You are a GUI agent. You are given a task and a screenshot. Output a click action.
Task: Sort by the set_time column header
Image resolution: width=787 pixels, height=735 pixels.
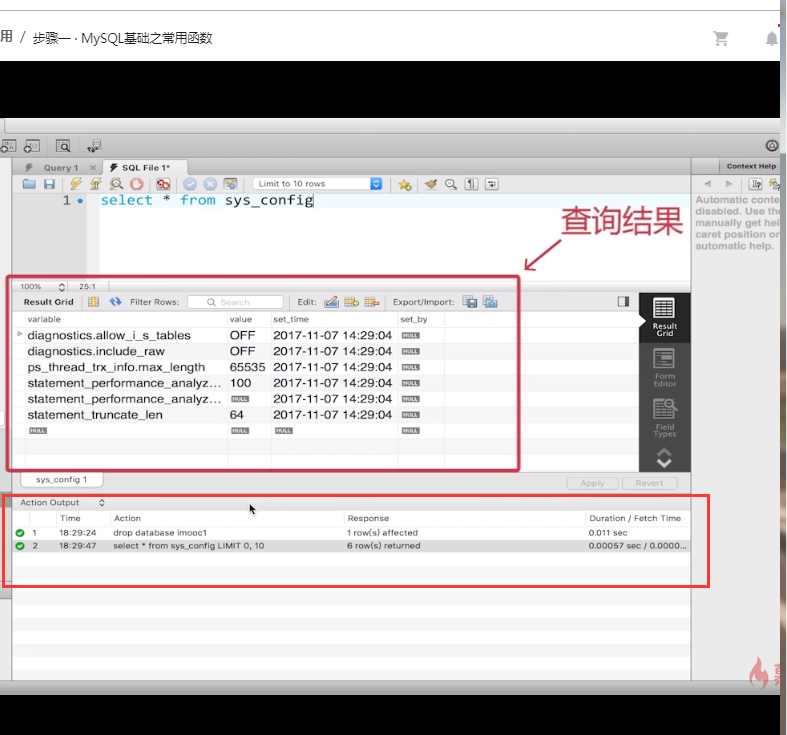click(x=291, y=319)
